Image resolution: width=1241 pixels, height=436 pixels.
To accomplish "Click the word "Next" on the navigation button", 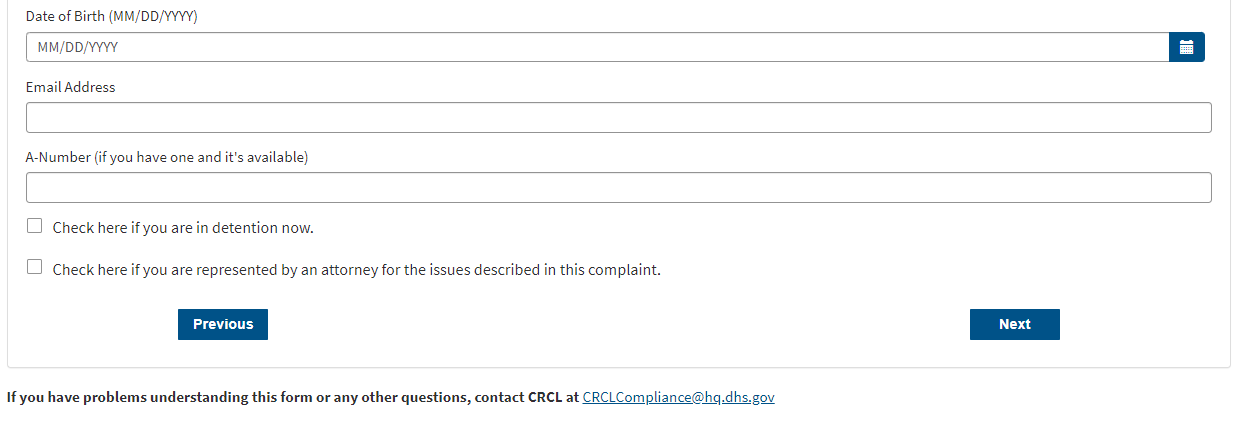I will (x=1014, y=324).
